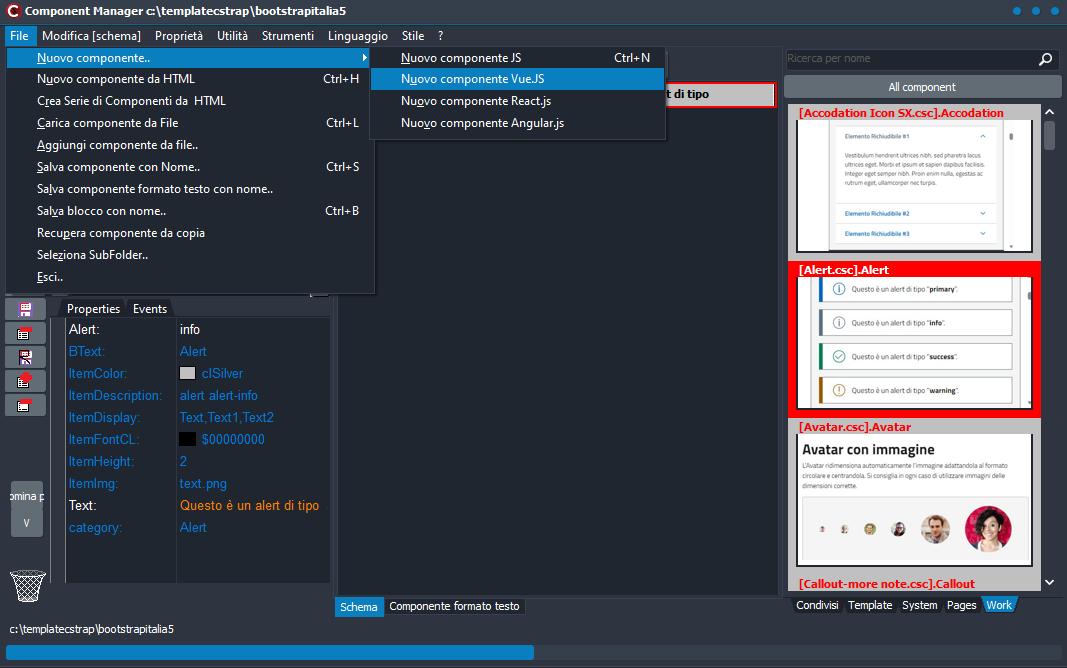This screenshot has width=1067, height=668.
Task: Open the Modifica [schema] menu
Action: [91, 36]
